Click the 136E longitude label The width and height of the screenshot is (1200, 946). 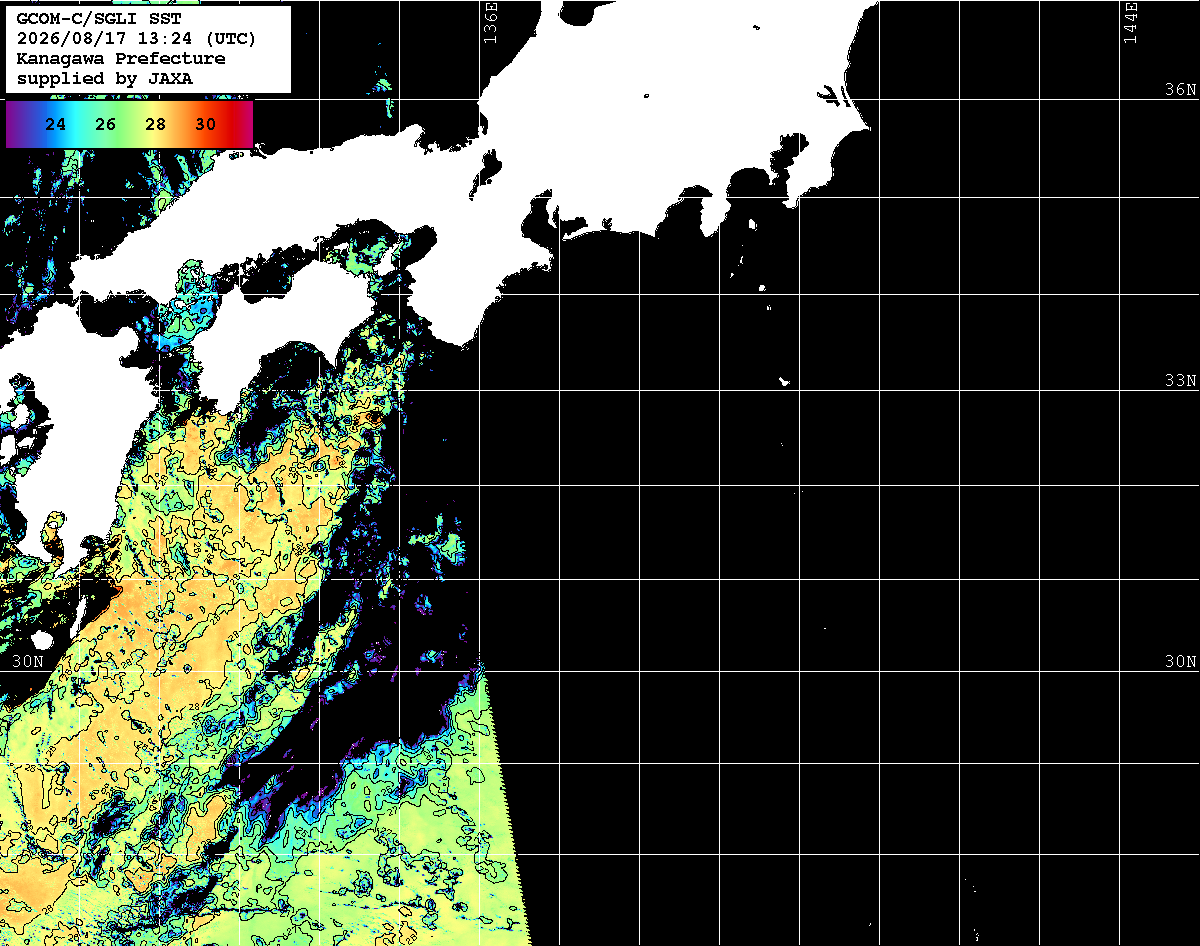pos(490,22)
